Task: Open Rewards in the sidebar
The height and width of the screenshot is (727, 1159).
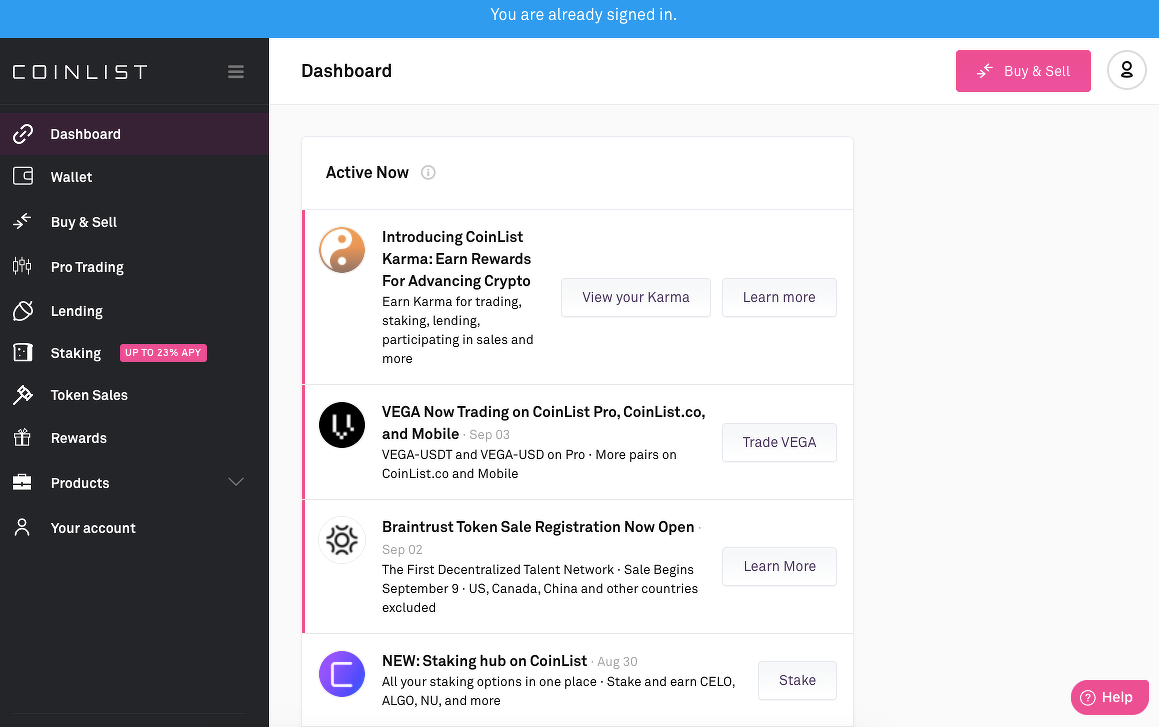Action: pos(134,437)
